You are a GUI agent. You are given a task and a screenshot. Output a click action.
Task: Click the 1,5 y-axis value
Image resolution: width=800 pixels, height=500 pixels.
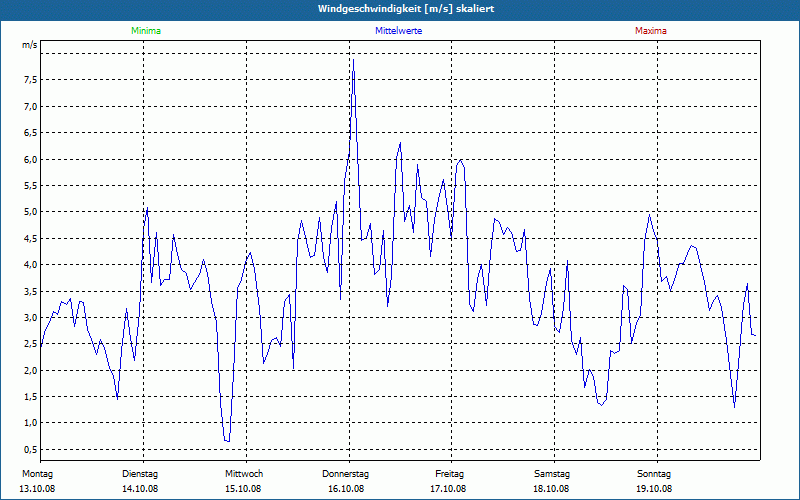tap(30, 397)
